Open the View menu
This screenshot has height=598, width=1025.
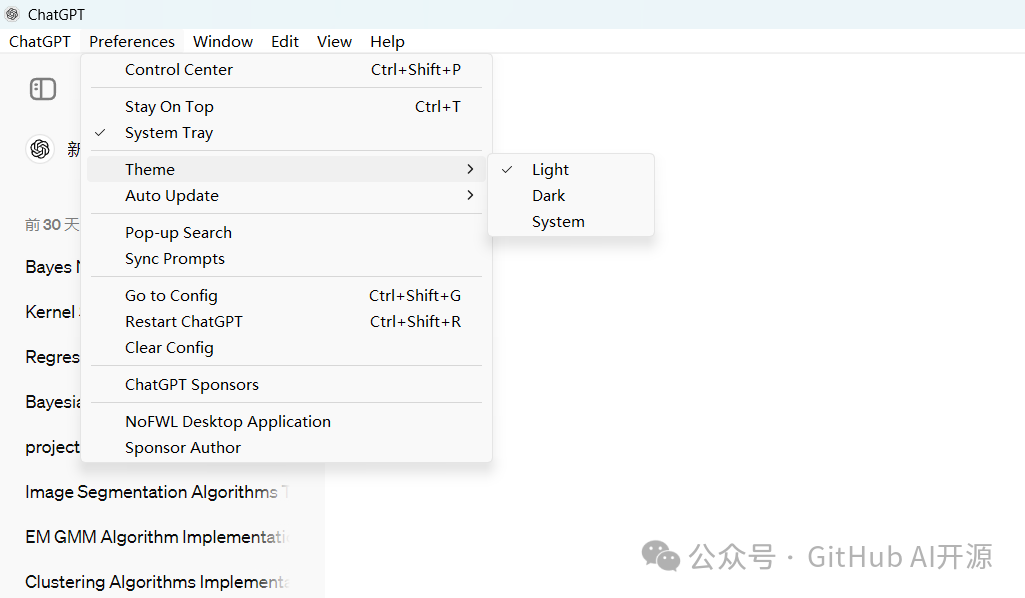[x=335, y=42]
